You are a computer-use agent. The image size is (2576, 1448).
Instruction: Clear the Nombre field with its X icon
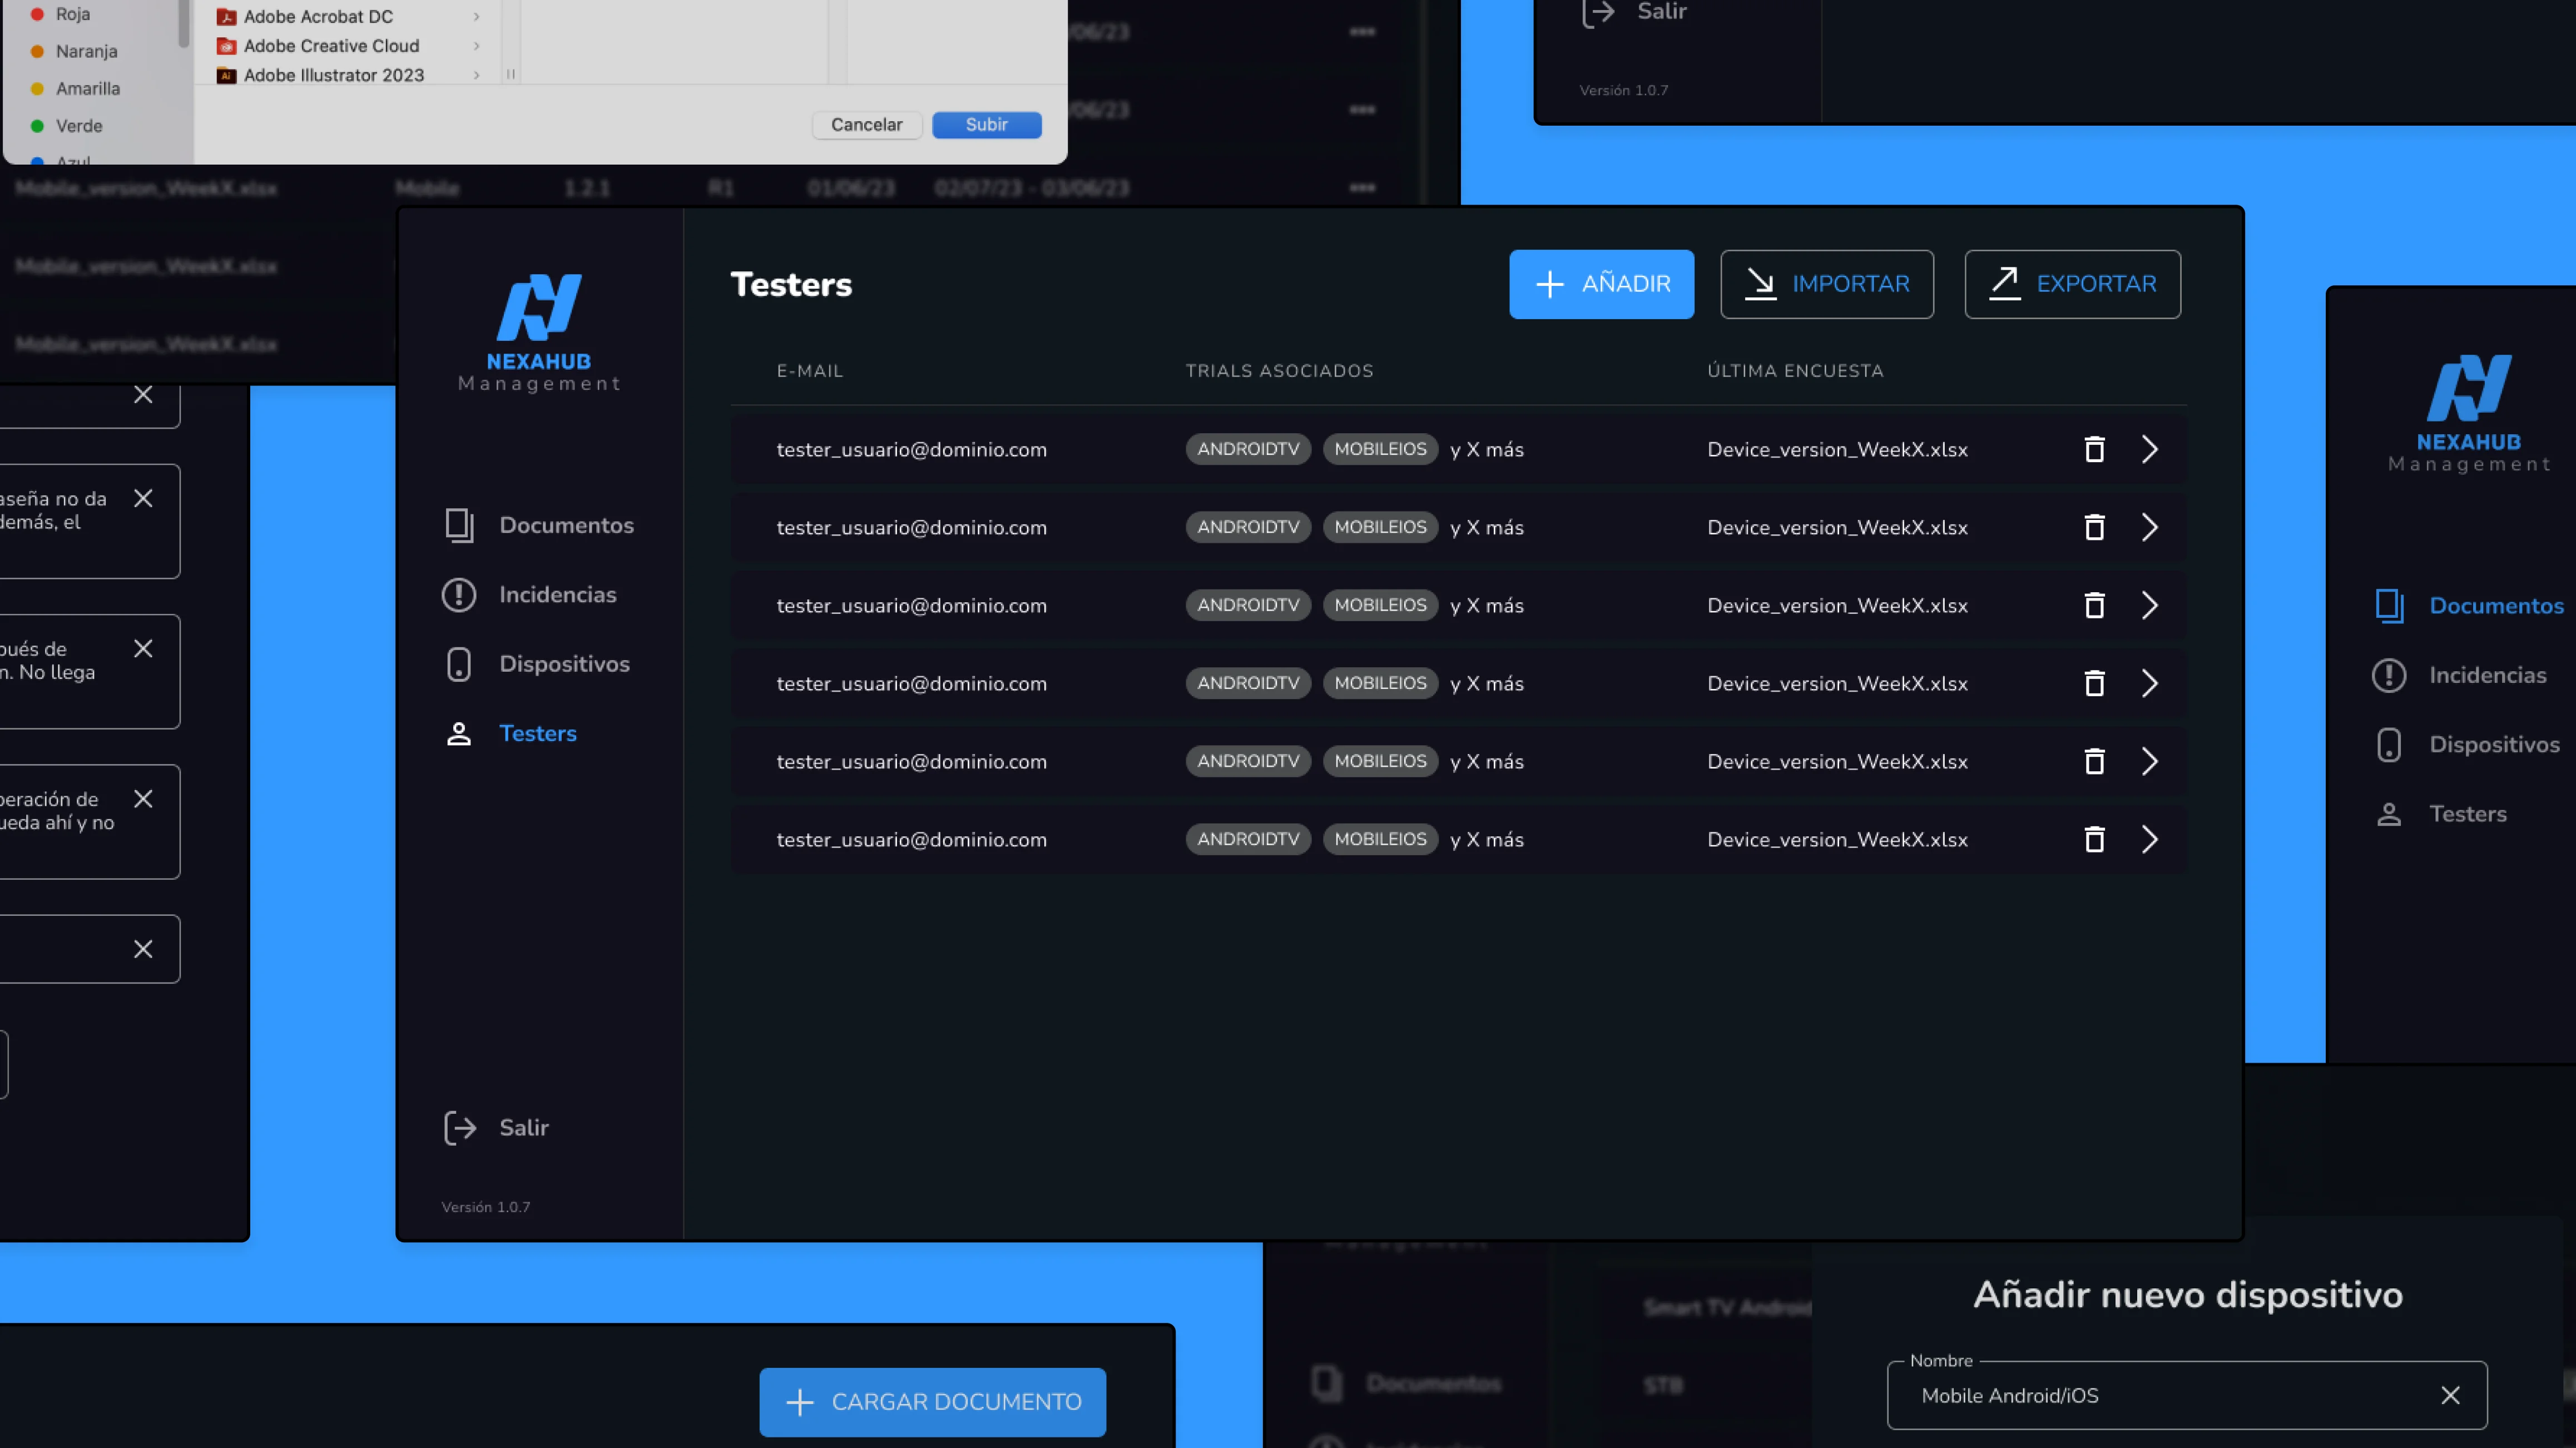[2450, 1395]
